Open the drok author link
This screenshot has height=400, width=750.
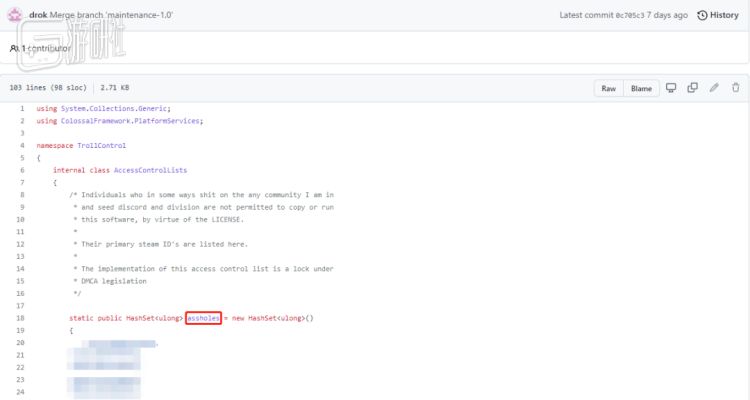pyautogui.click(x=38, y=15)
